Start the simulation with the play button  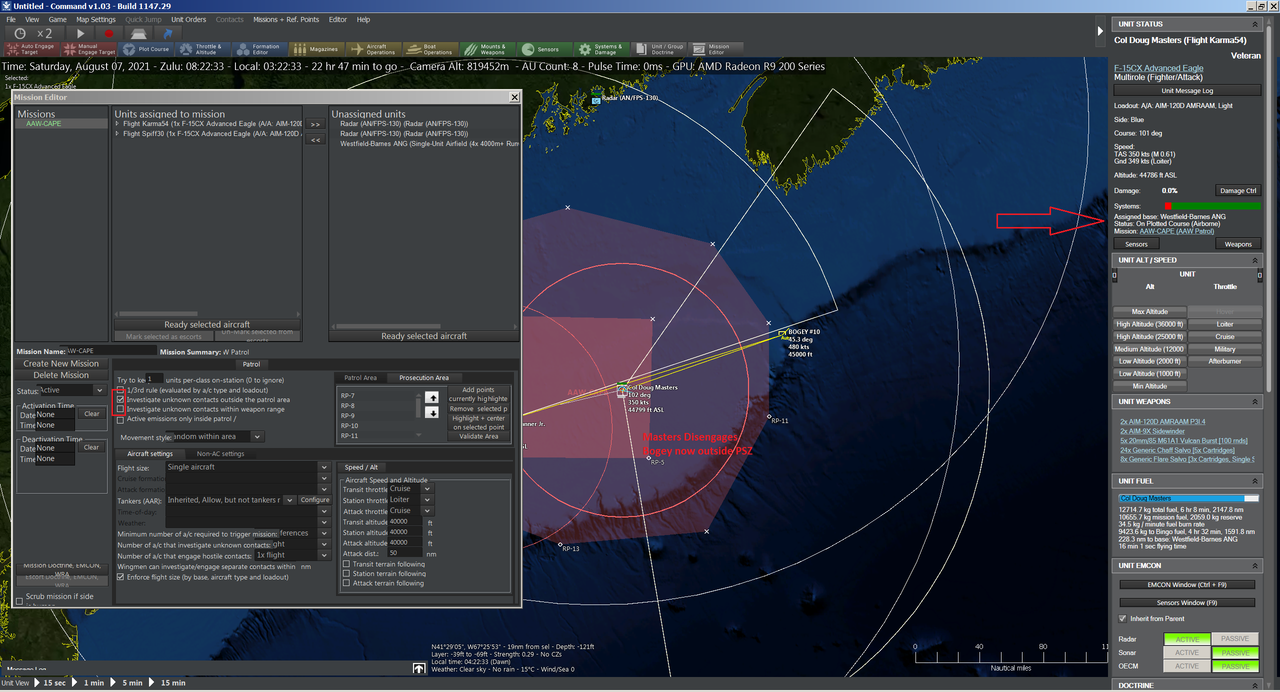tap(82, 33)
